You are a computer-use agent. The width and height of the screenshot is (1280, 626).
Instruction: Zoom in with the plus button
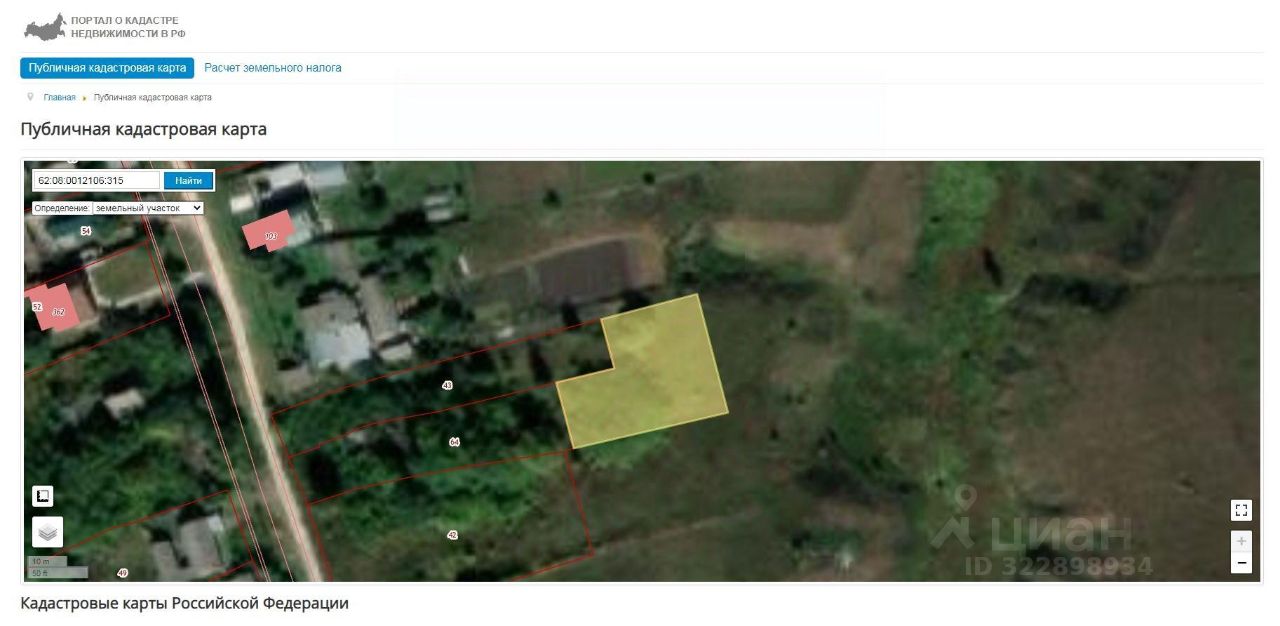1241,541
